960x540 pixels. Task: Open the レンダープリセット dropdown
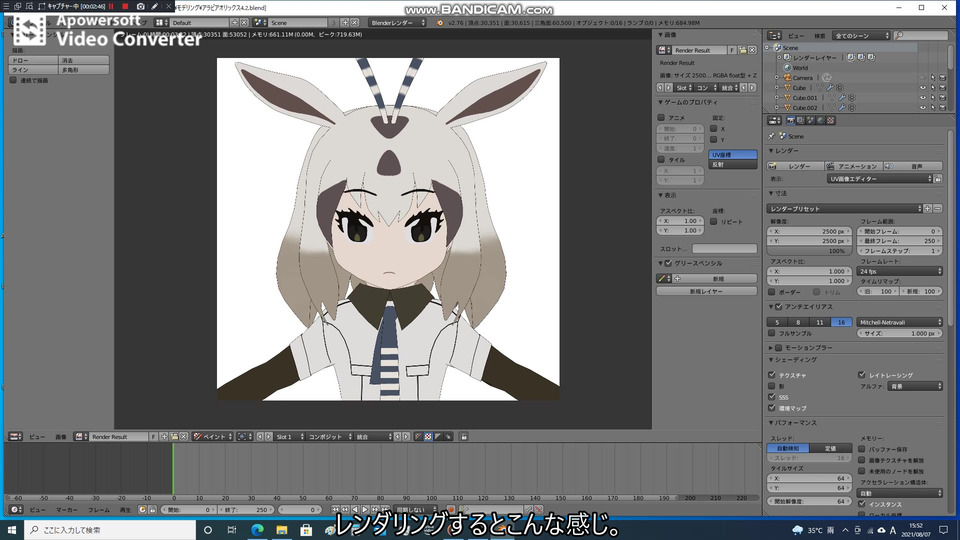coord(844,209)
